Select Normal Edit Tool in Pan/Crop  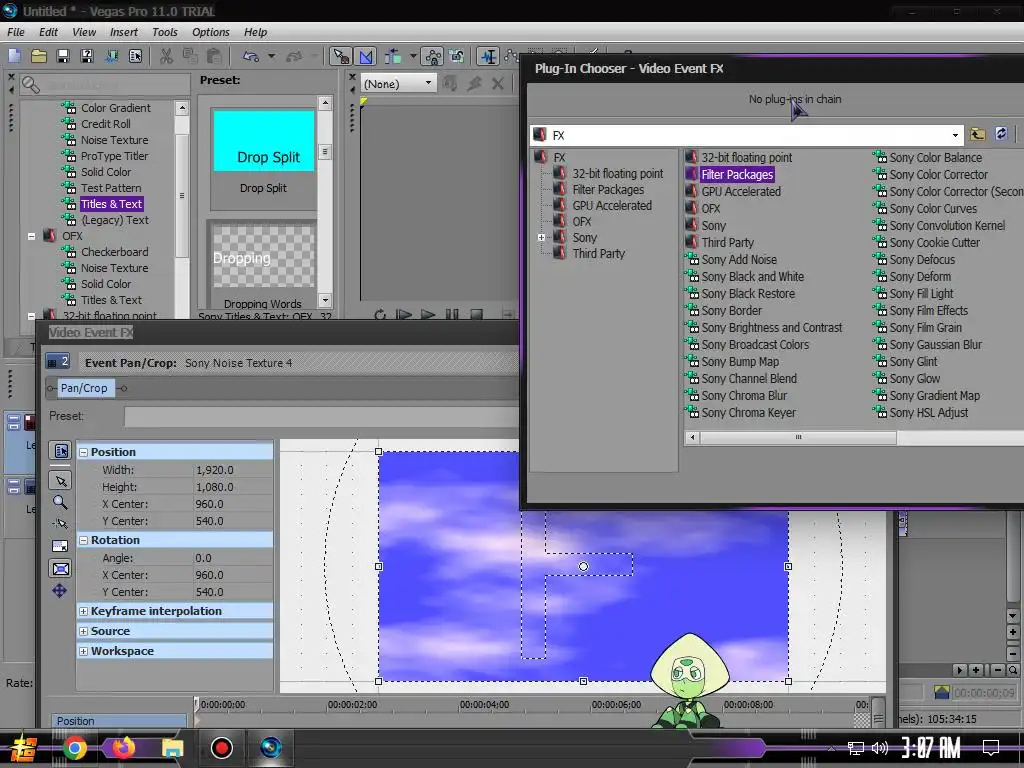pyautogui.click(x=60, y=481)
